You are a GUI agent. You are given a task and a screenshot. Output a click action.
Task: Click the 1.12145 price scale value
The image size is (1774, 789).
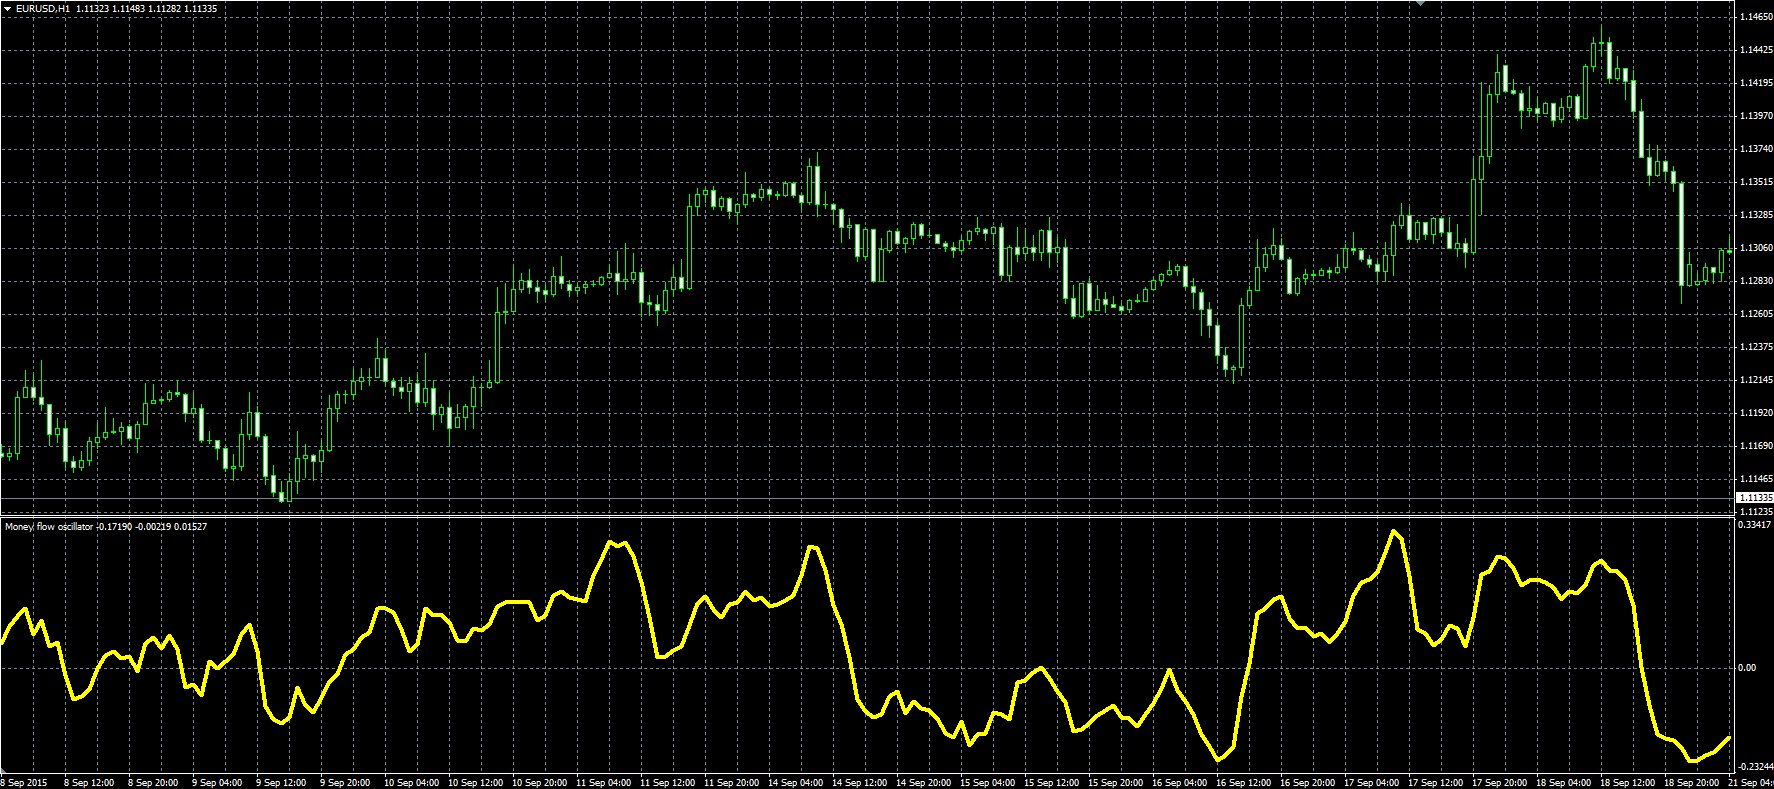click(1757, 380)
